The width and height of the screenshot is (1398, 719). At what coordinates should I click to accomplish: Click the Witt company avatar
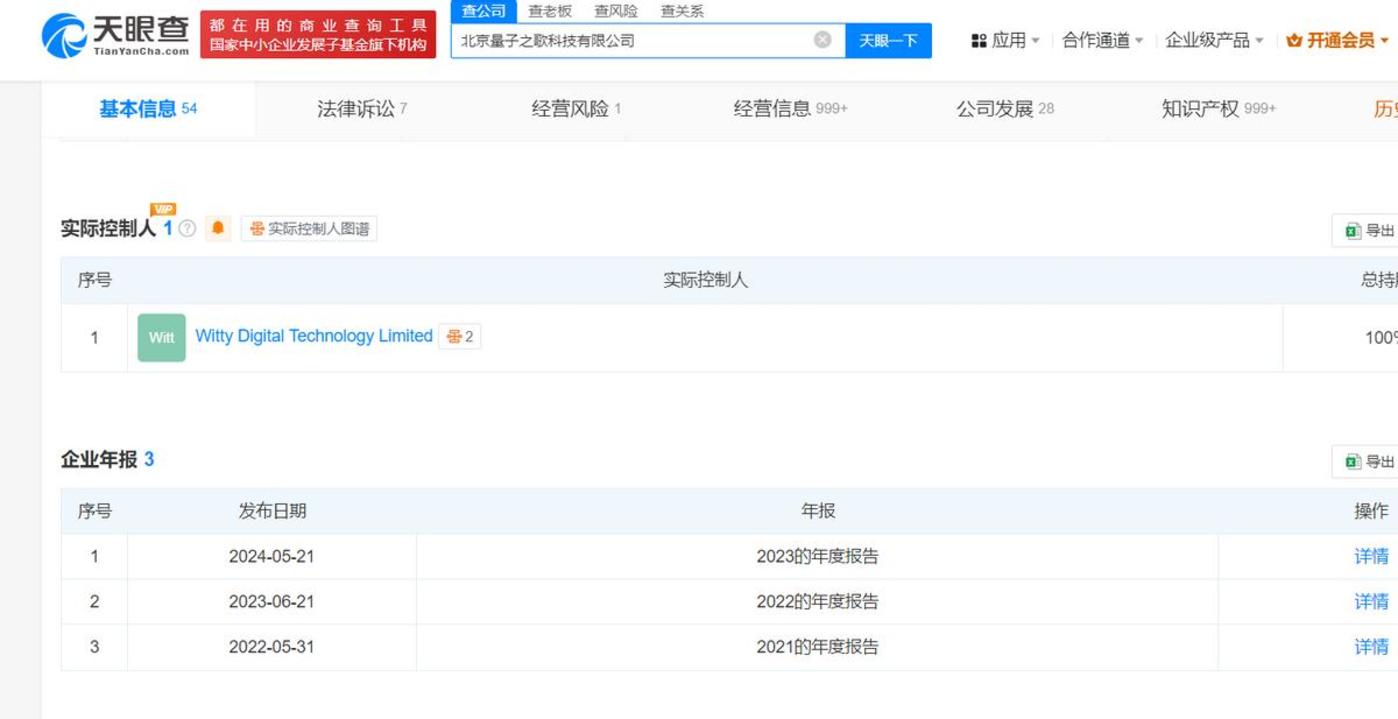[x=161, y=337]
